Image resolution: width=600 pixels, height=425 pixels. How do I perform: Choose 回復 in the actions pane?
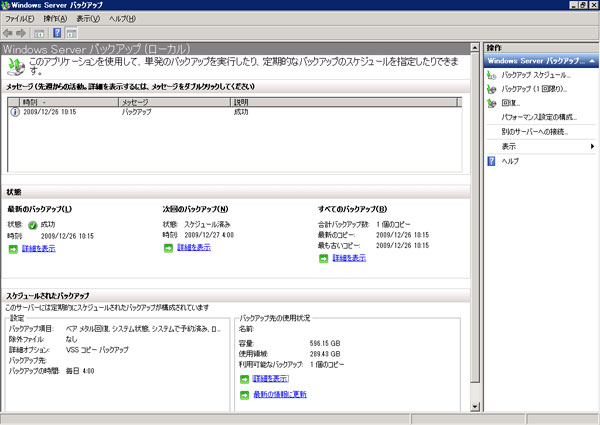510,103
